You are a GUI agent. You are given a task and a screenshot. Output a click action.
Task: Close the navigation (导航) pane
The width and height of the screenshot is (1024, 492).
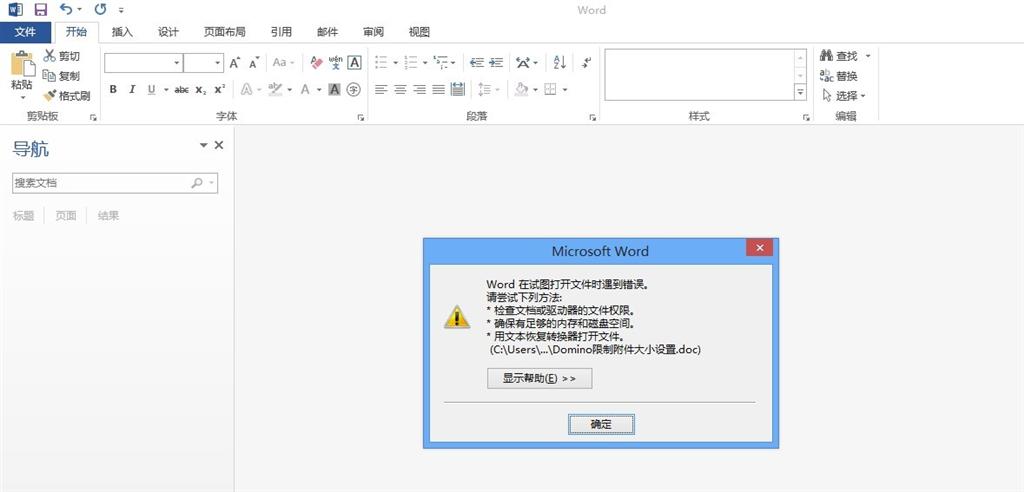click(x=219, y=145)
